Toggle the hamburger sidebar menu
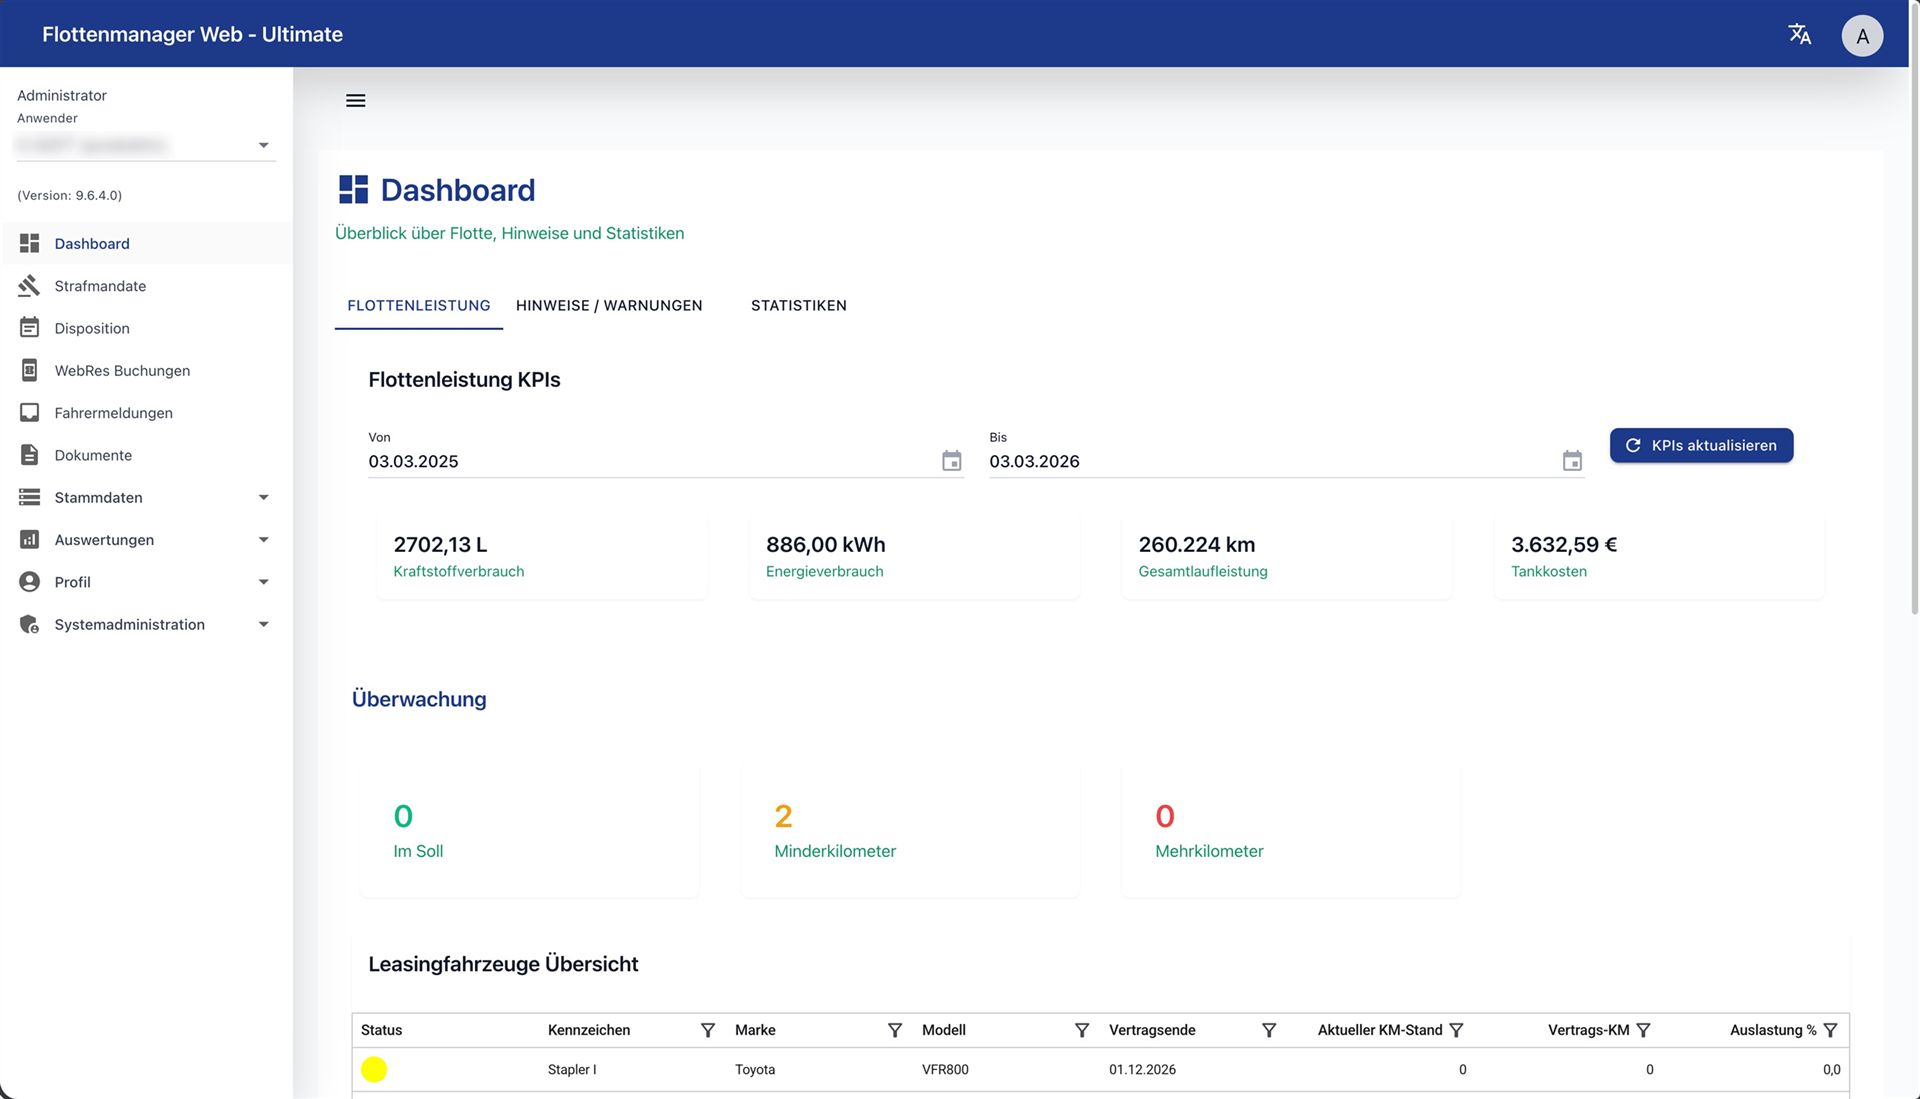Image resolution: width=1920 pixels, height=1099 pixels. pos(355,101)
